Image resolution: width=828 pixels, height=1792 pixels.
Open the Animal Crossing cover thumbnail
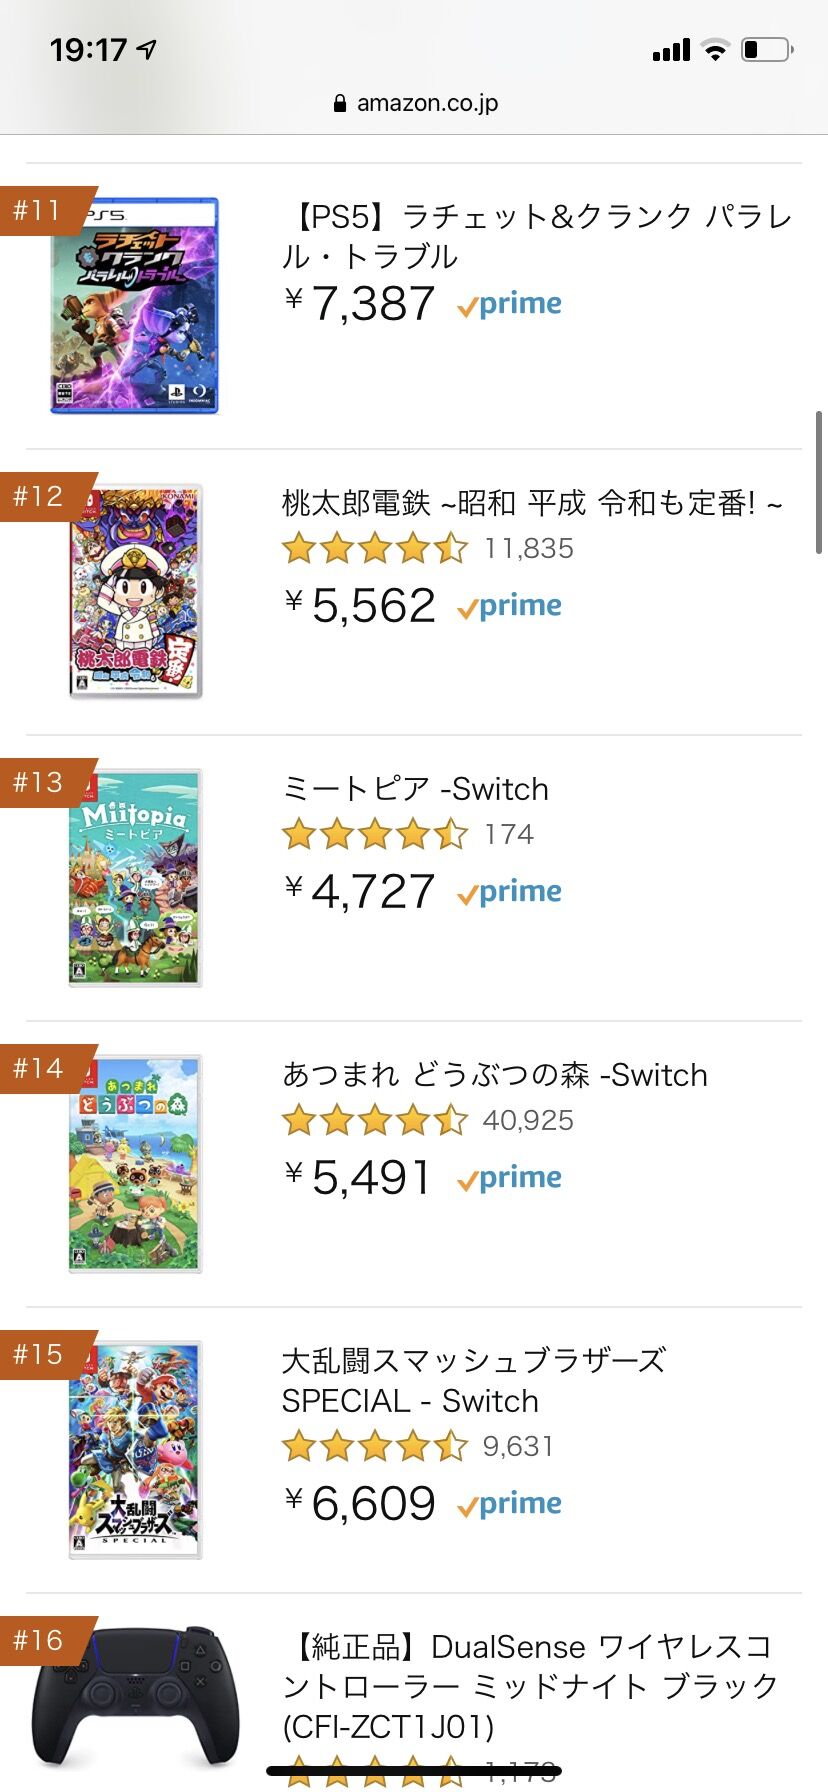(135, 1164)
